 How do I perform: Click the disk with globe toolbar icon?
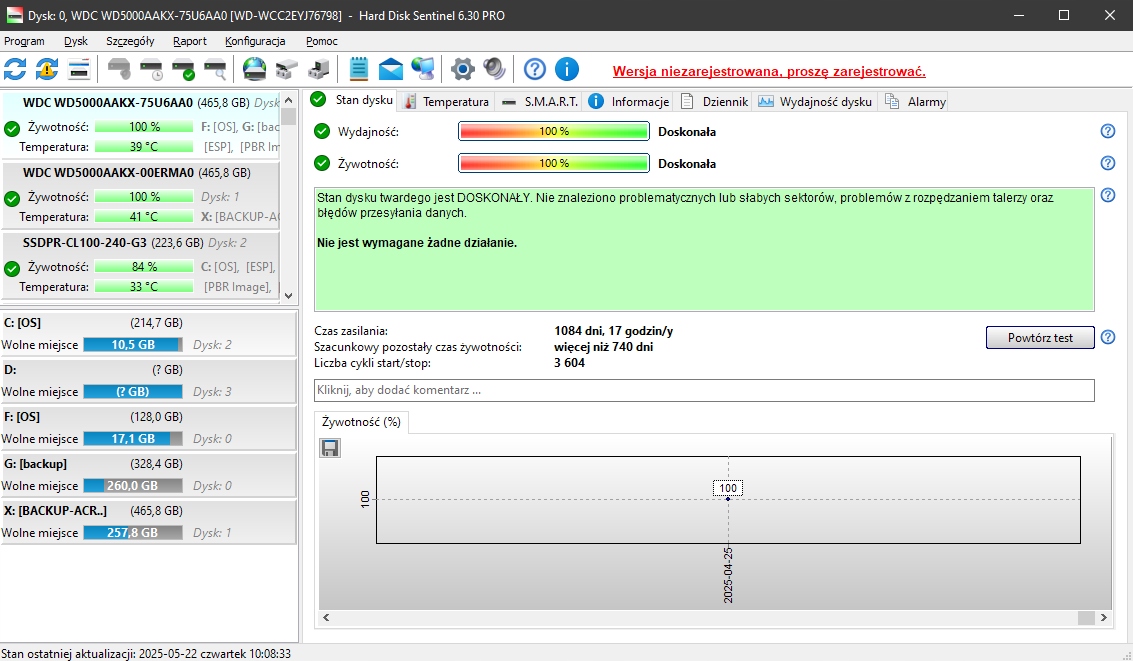255,69
